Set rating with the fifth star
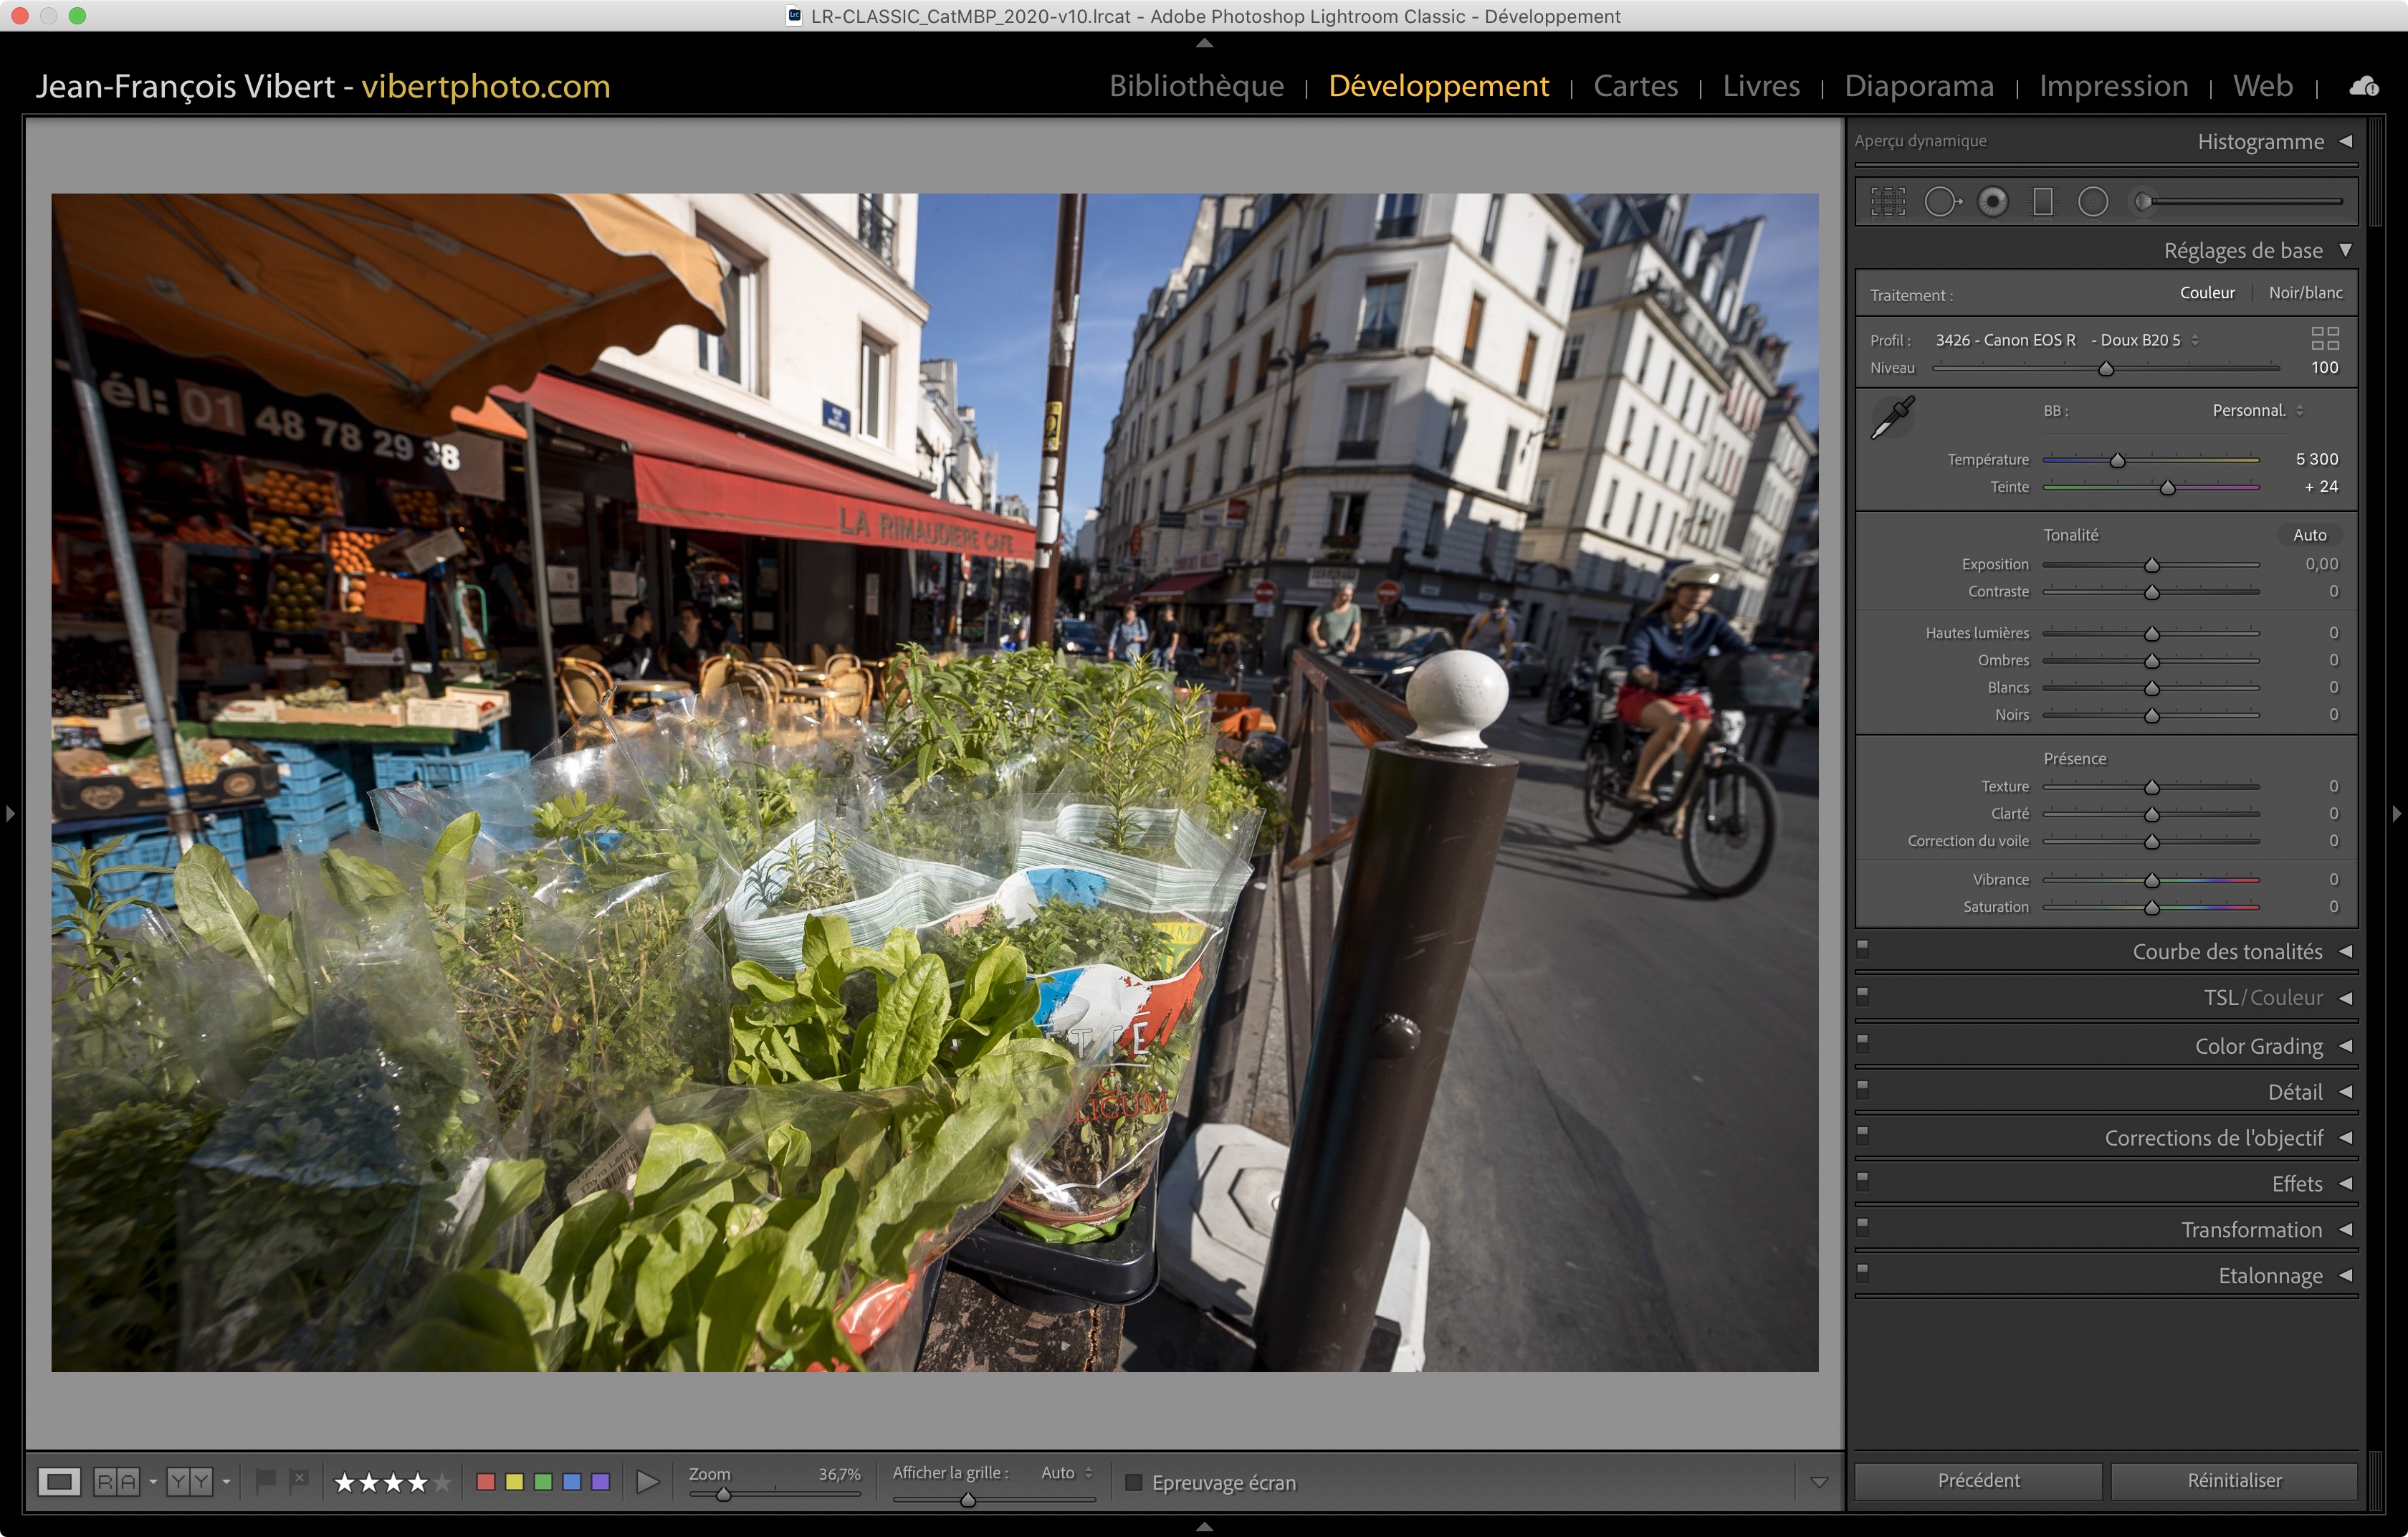The height and width of the screenshot is (1537, 2408). [442, 1482]
